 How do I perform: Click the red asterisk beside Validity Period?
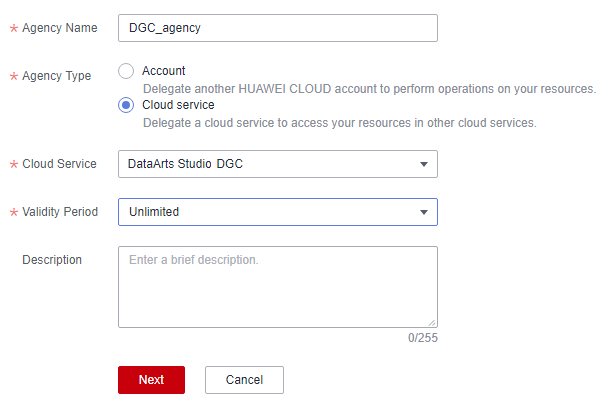point(14,212)
